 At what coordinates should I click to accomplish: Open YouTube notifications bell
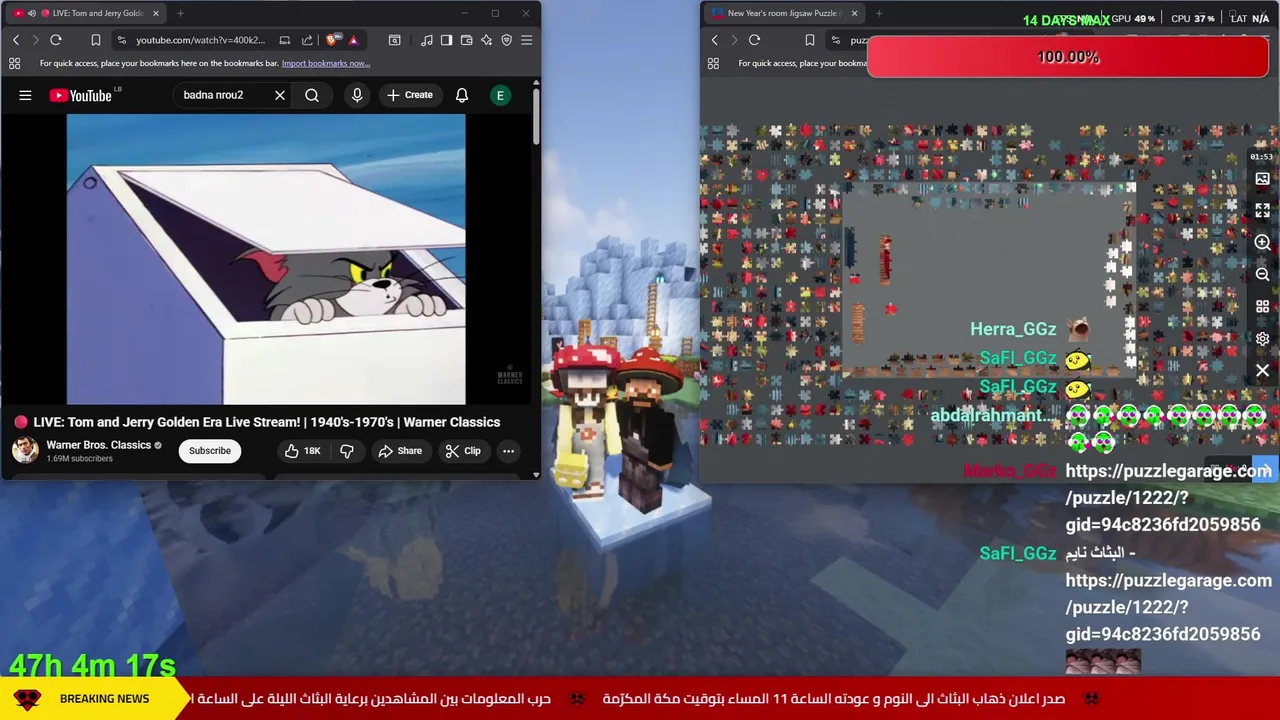pos(462,95)
